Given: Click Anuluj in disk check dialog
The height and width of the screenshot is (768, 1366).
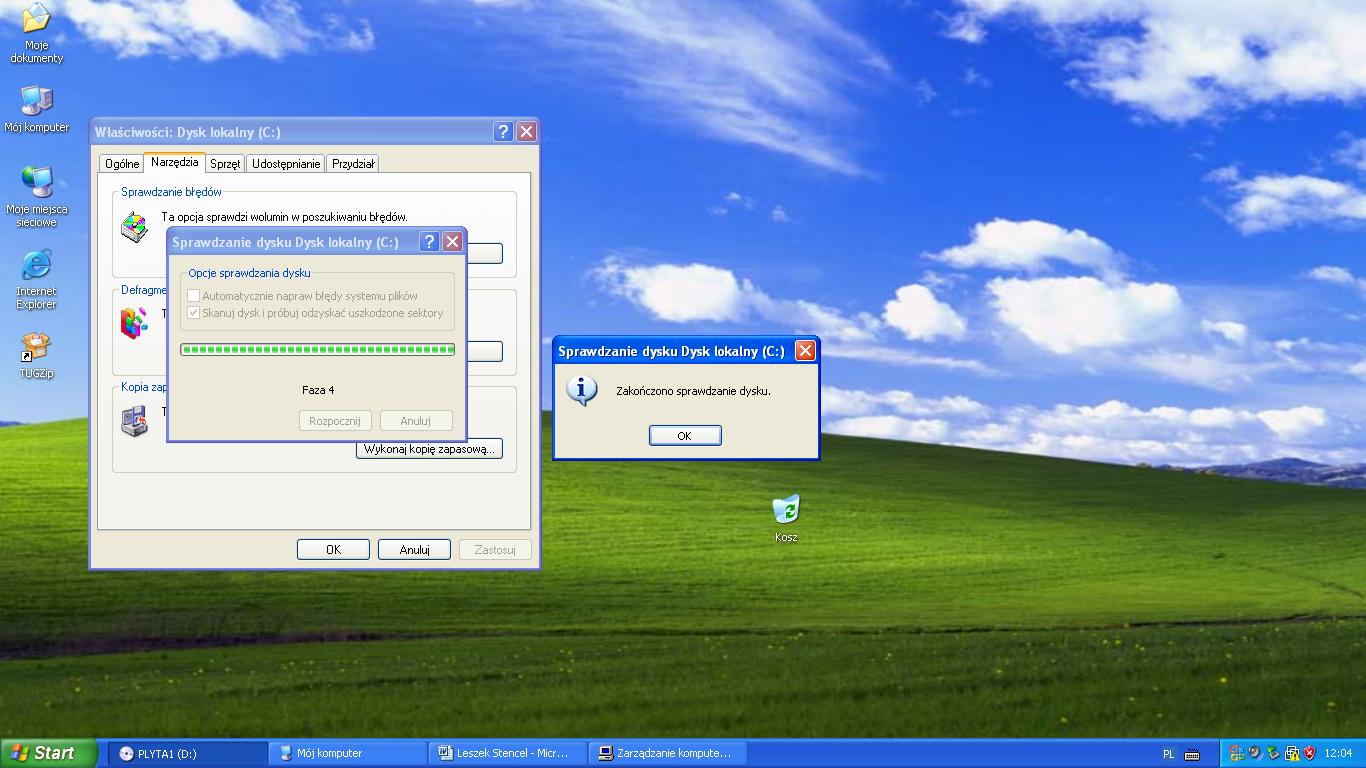Looking at the screenshot, I should [416, 421].
